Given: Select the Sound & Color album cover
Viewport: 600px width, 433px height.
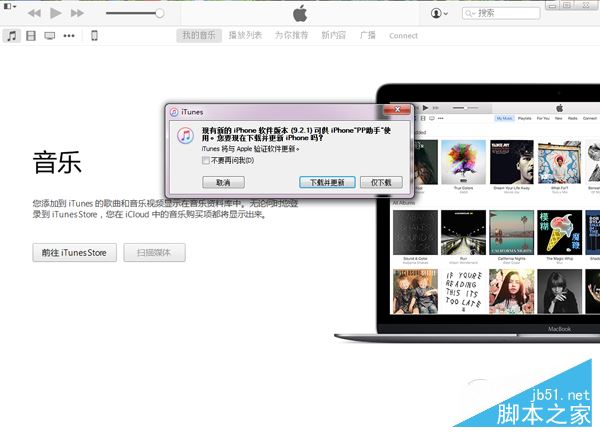Looking at the screenshot, I should [x=415, y=233].
